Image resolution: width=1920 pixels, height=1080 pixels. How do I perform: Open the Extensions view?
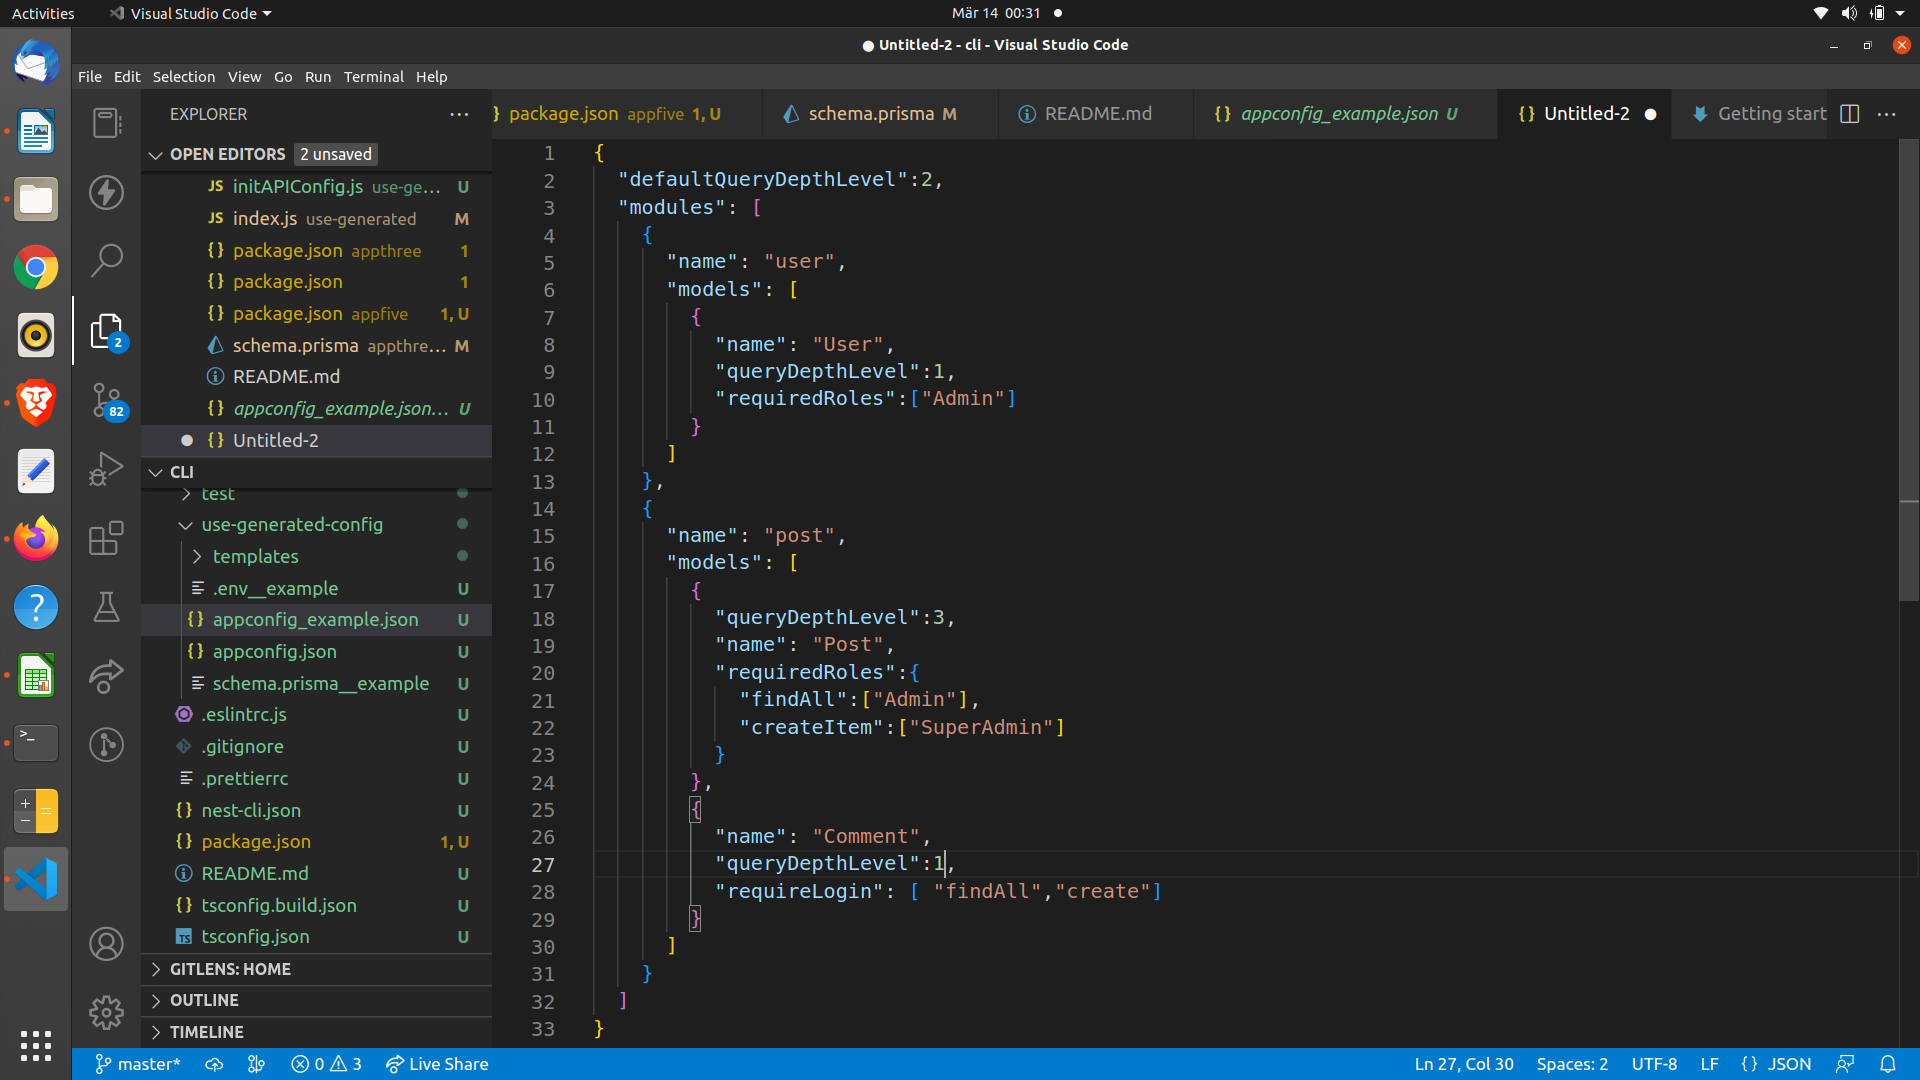tap(106, 538)
